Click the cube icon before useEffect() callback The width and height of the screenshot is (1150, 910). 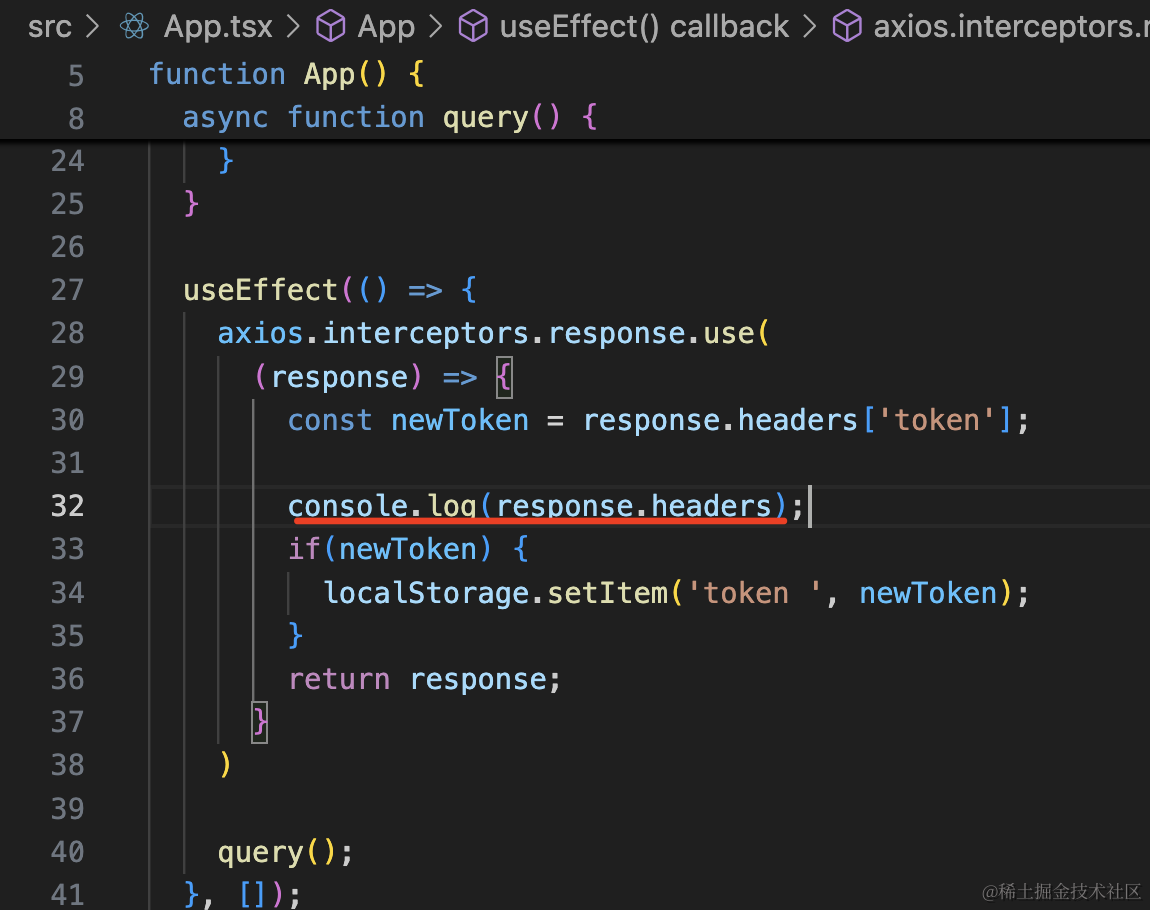(473, 27)
